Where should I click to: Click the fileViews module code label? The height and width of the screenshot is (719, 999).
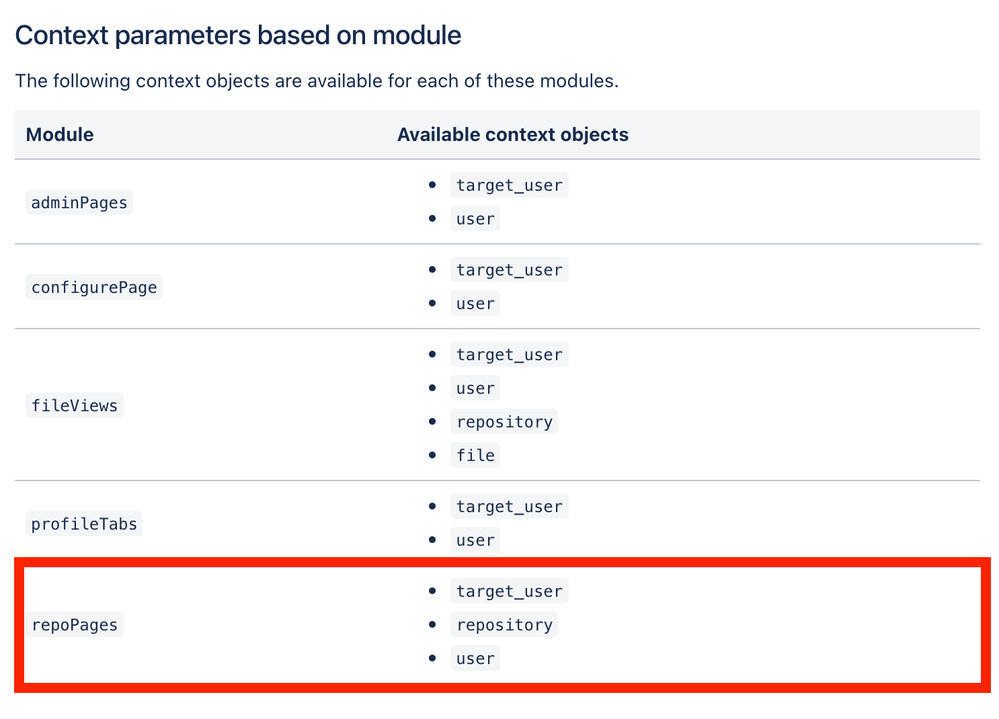tap(74, 405)
